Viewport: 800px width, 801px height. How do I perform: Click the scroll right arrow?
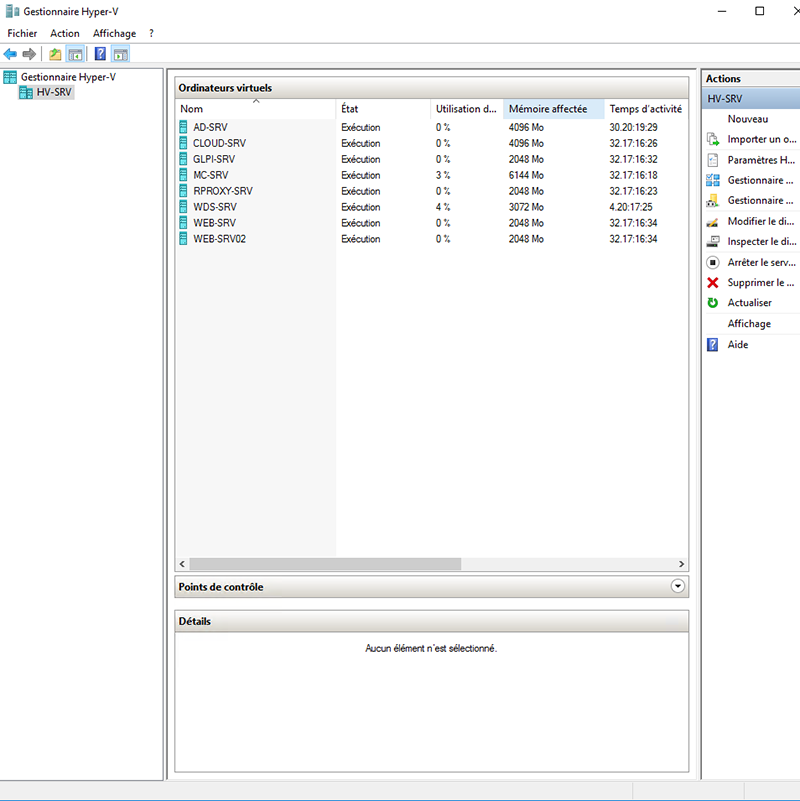(681, 564)
